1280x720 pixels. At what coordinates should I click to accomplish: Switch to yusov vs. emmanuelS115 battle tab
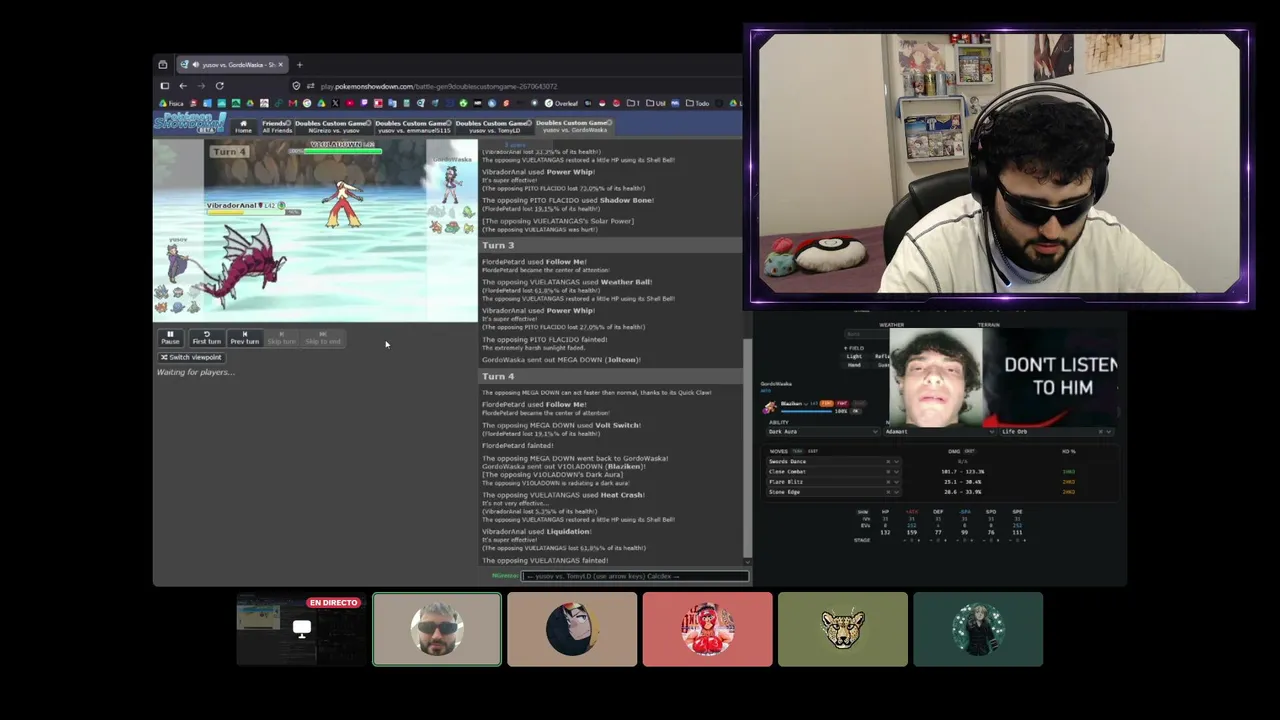412,127
